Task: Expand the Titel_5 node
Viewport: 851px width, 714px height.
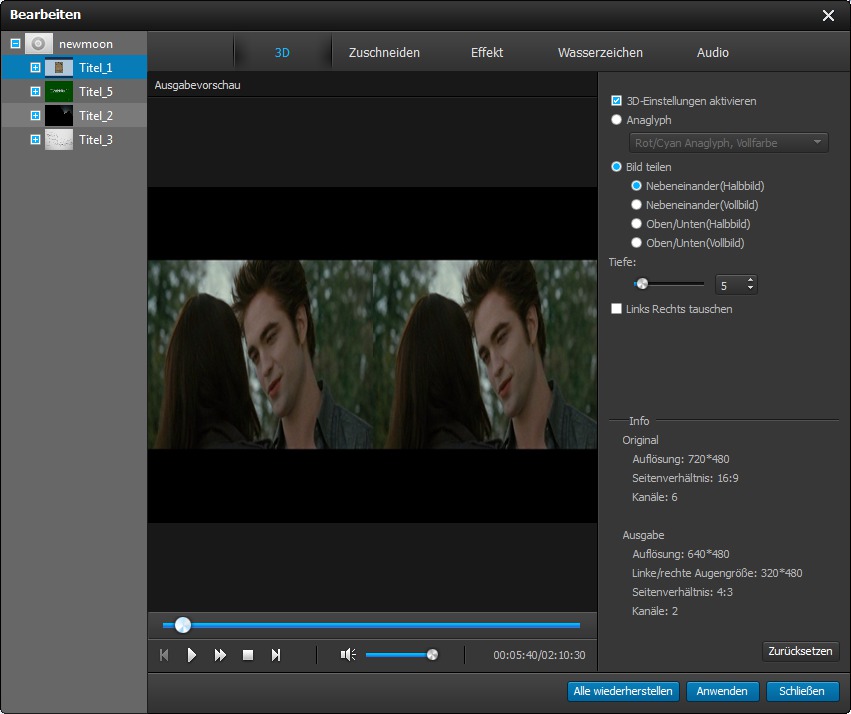Action: [35, 91]
